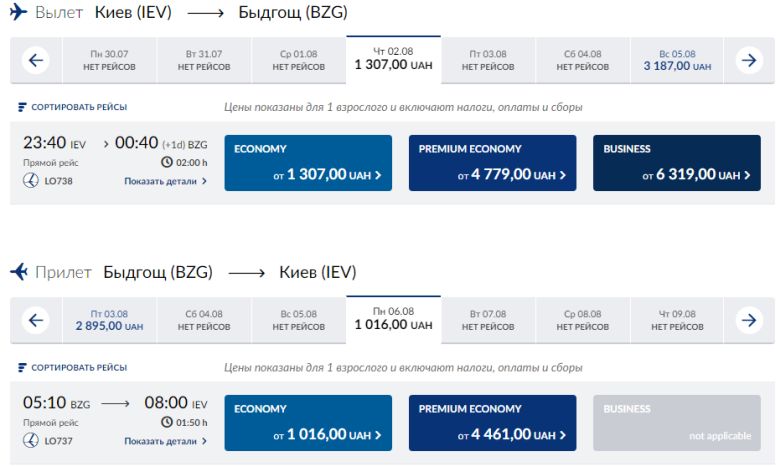Click sort icon above the Kyiv–Bydgoszcz flight

tap(22, 107)
